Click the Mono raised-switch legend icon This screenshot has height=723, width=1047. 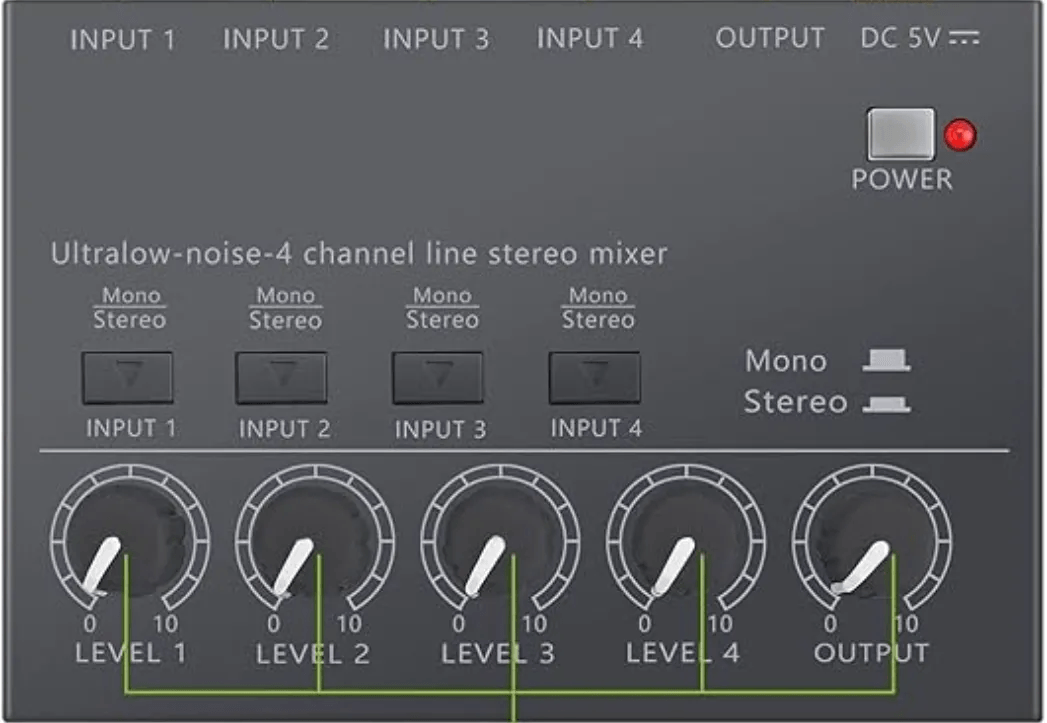tap(886, 361)
